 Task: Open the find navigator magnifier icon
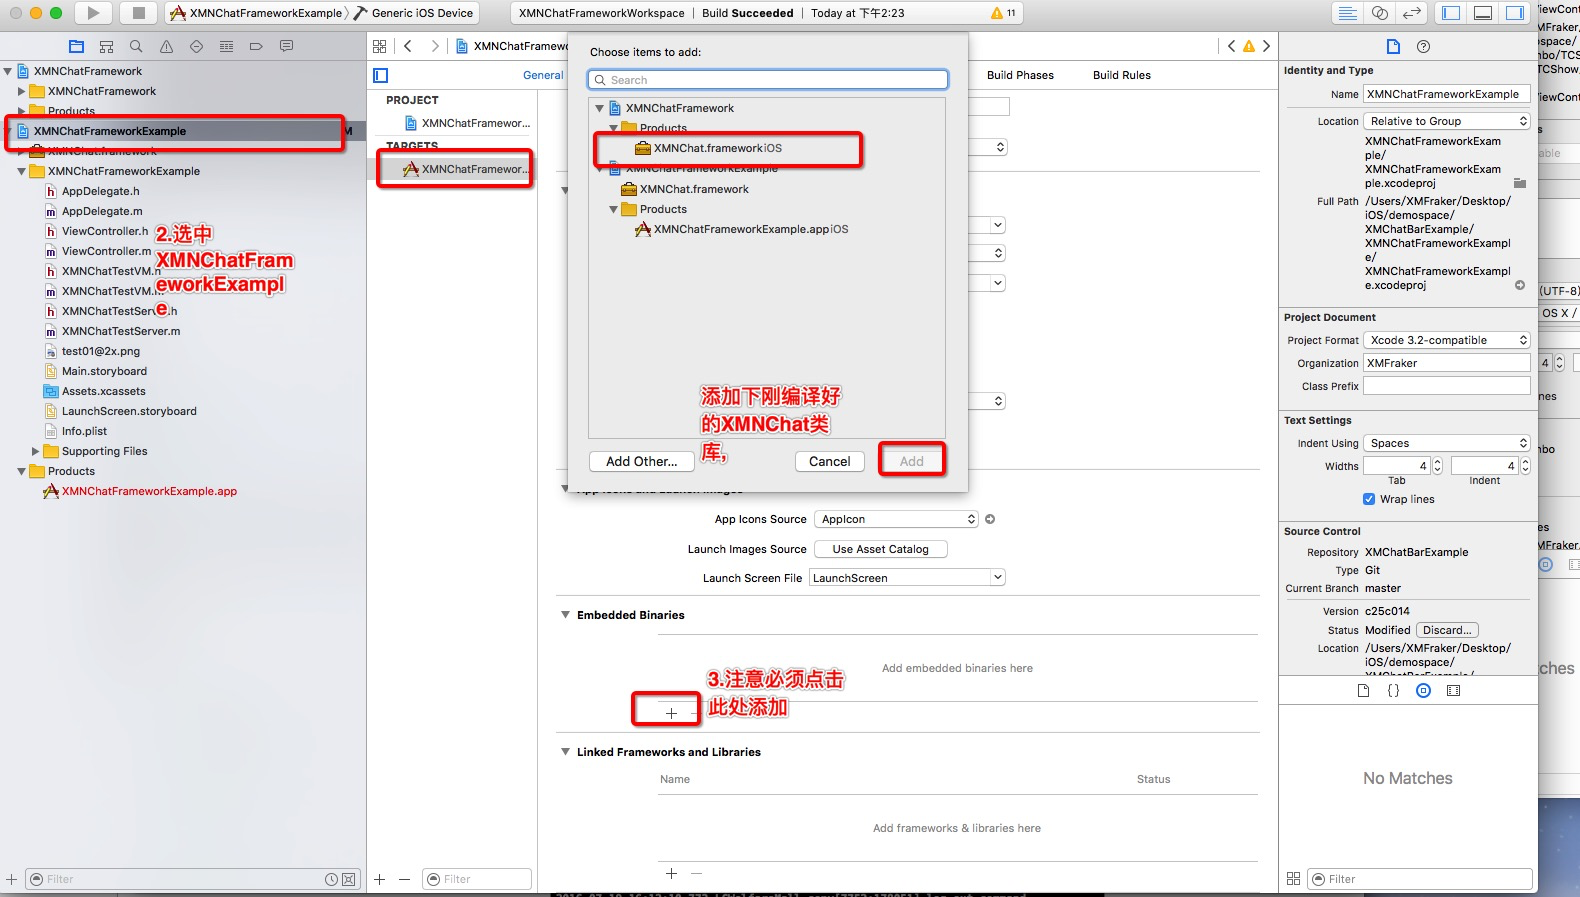(137, 46)
